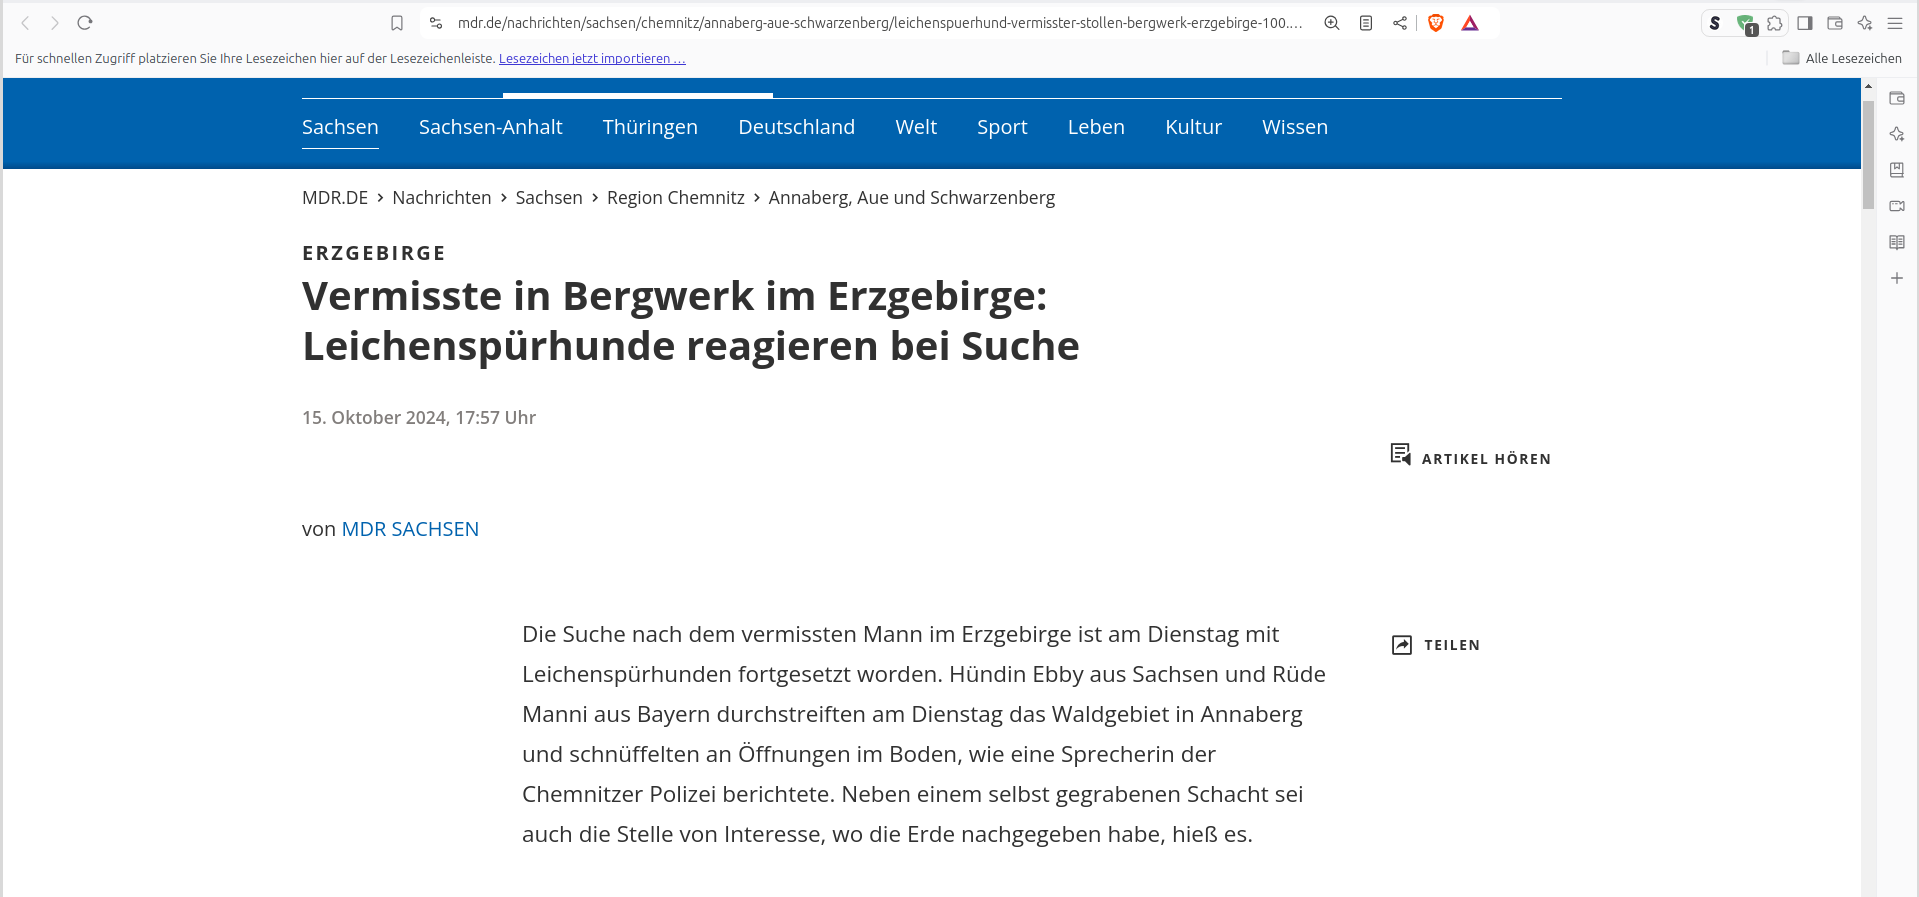Click 'Lesezeichen jetzt importieren' link

(x=592, y=58)
